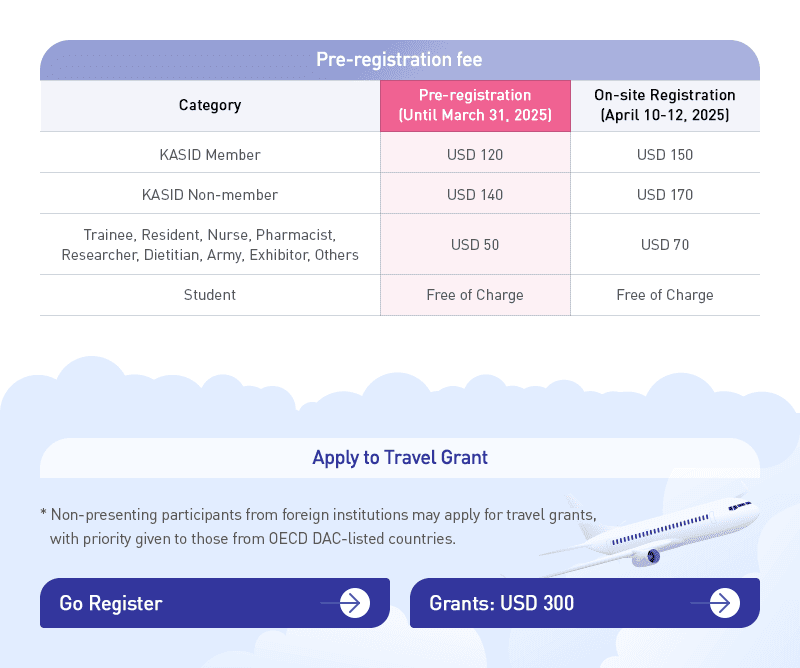This screenshot has width=800, height=668.
Task: Select the On-site Registration column header
Action: (665, 106)
